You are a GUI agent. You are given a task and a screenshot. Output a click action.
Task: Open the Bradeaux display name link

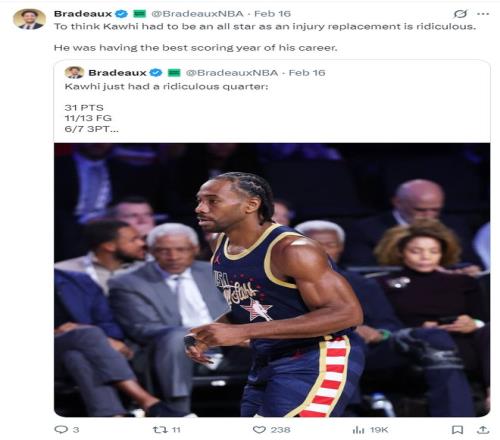point(83,14)
